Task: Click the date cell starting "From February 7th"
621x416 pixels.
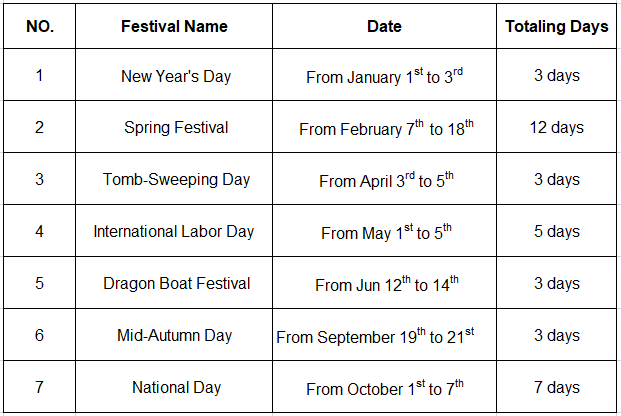Action: pos(385,129)
